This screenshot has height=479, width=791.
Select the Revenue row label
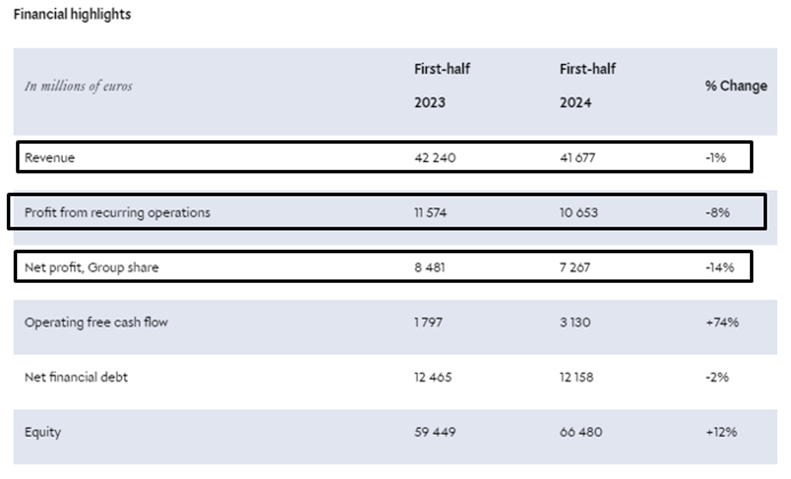coord(49,158)
